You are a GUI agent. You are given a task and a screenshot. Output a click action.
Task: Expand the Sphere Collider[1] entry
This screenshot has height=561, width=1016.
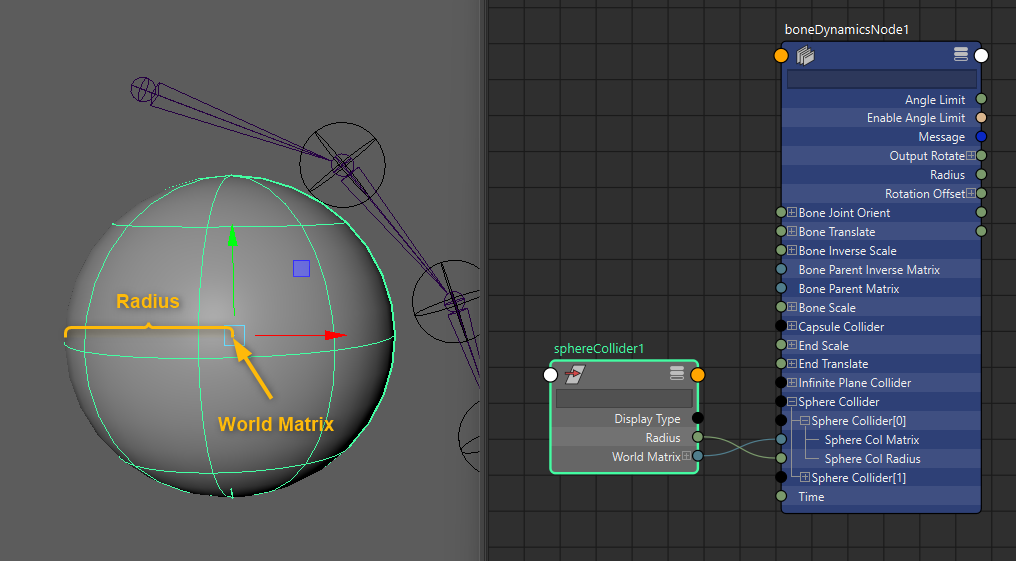click(x=805, y=478)
